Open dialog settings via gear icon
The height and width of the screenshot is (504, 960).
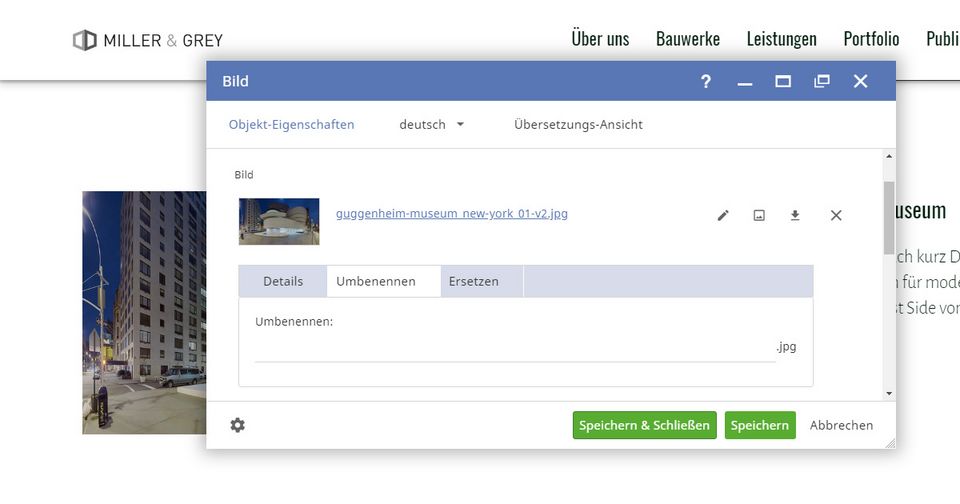coord(237,425)
